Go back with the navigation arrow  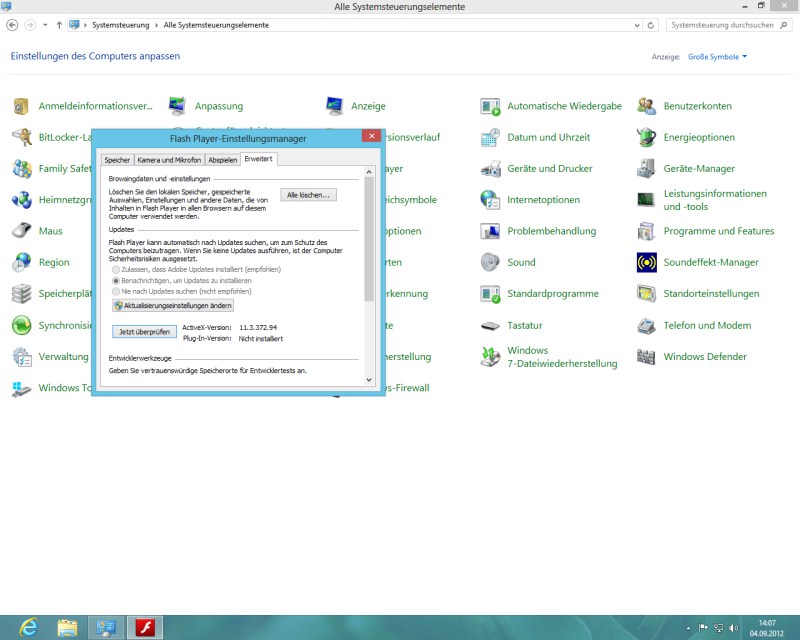[x=12, y=25]
